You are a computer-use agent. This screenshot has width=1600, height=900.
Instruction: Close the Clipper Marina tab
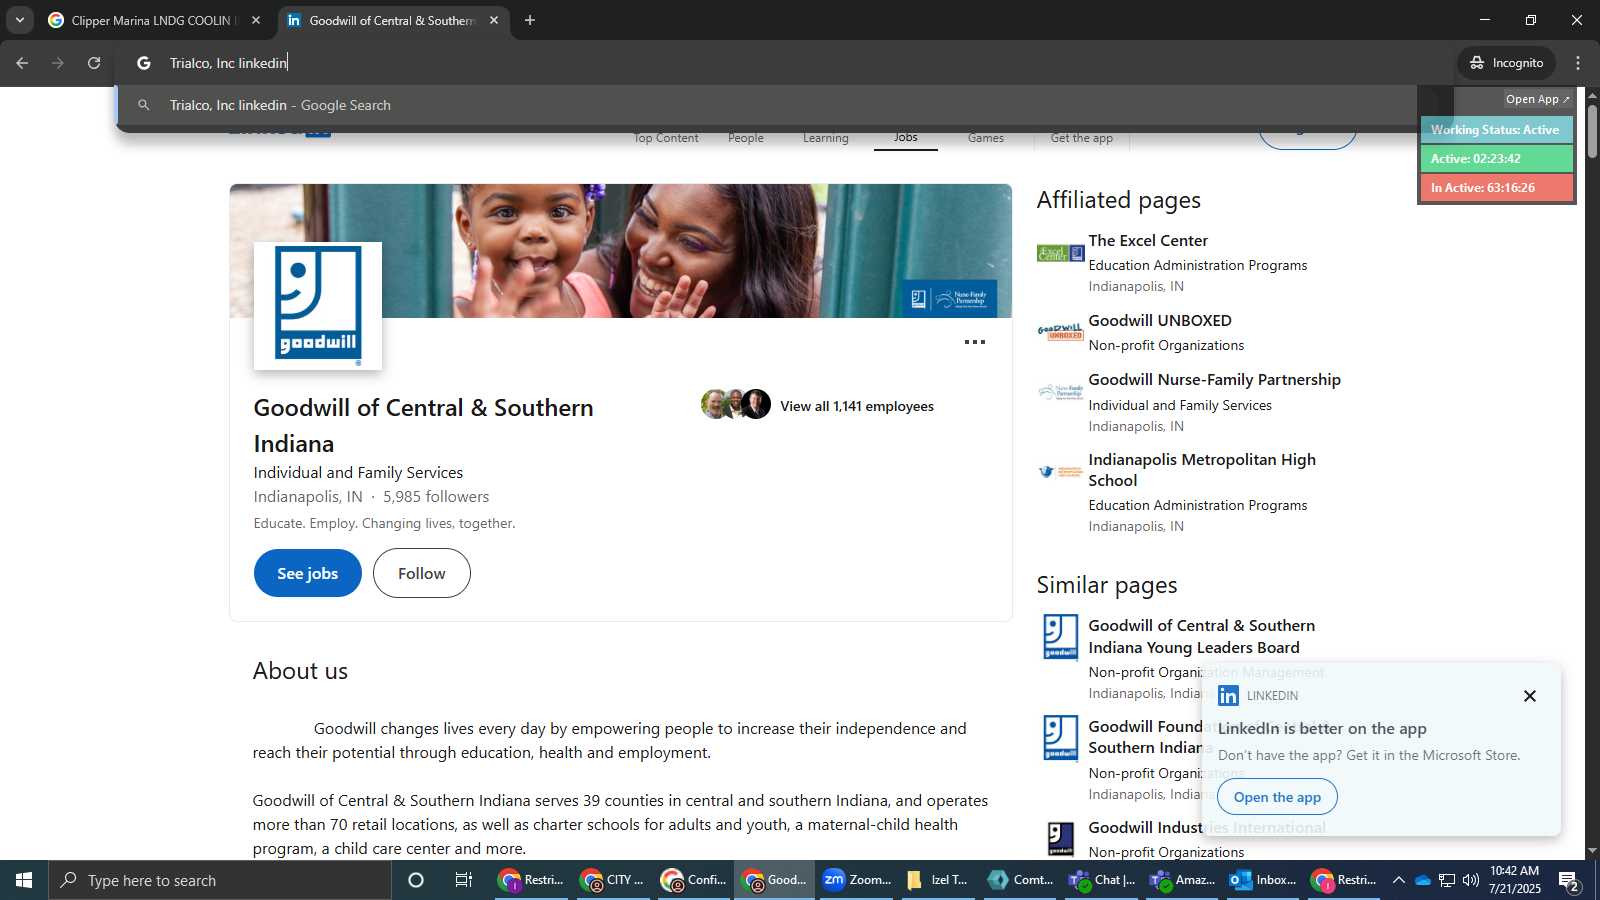[256, 20]
